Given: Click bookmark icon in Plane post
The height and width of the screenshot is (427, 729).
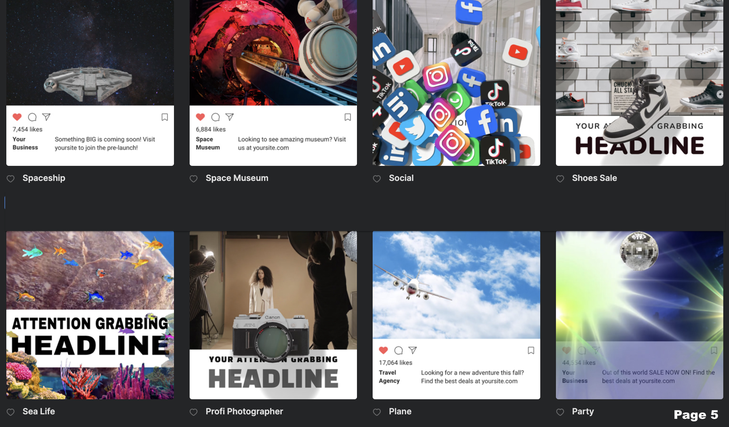Looking at the screenshot, I should pyautogui.click(x=531, y=351).
